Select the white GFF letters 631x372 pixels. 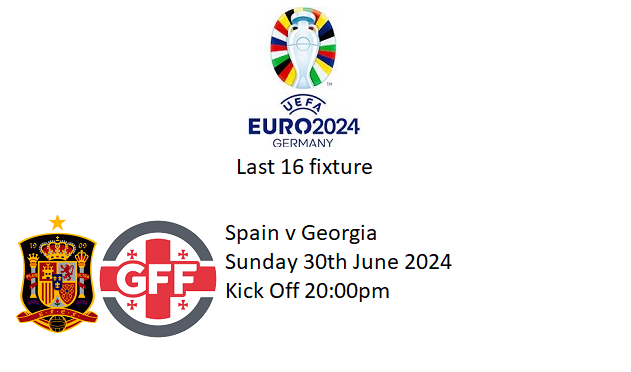(x=157, y=278)
